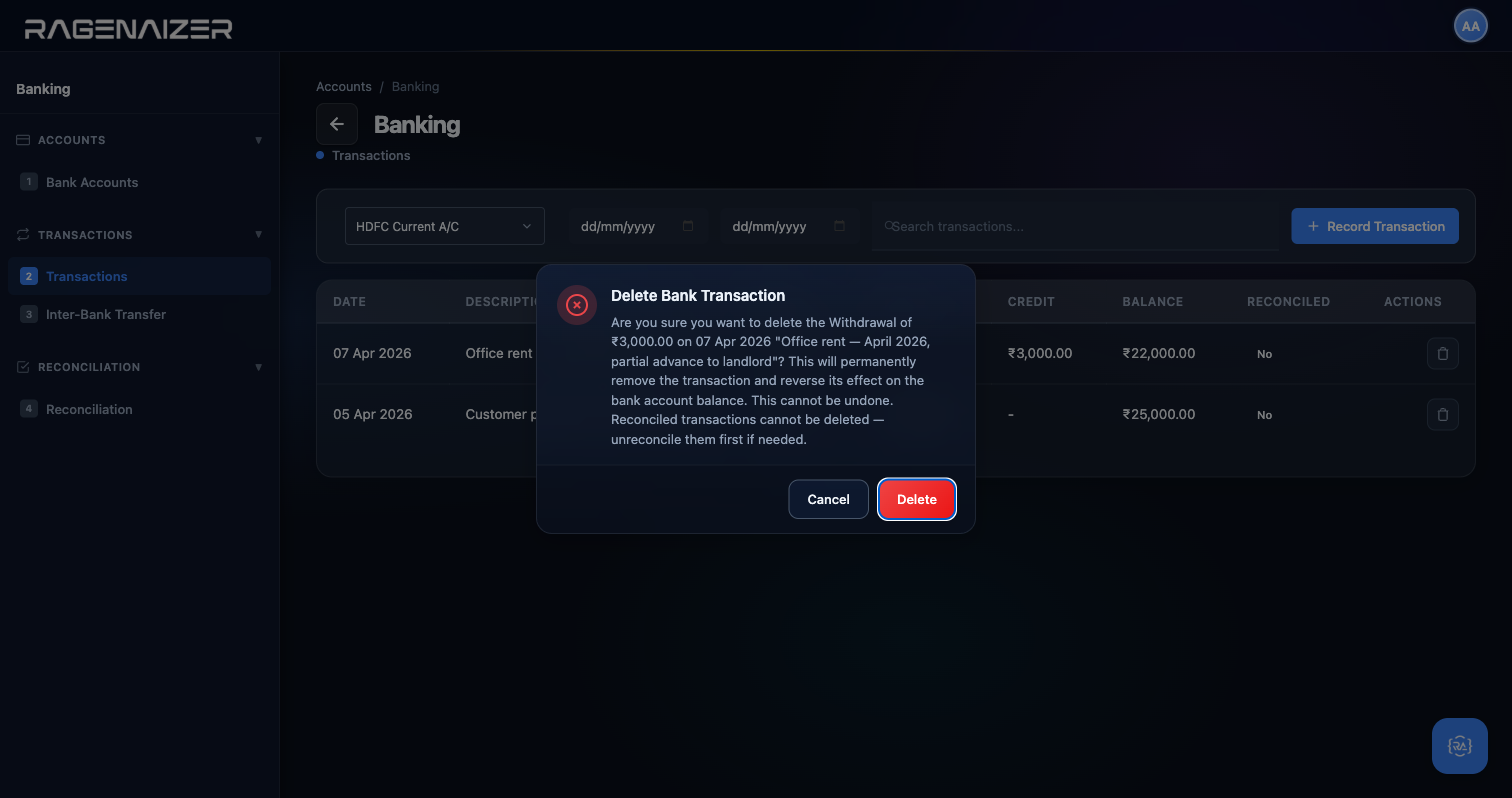Open Reconciliation page in sidebar
The height and width of the screenshot is (798, 1512).
click(x=139, y=409)
